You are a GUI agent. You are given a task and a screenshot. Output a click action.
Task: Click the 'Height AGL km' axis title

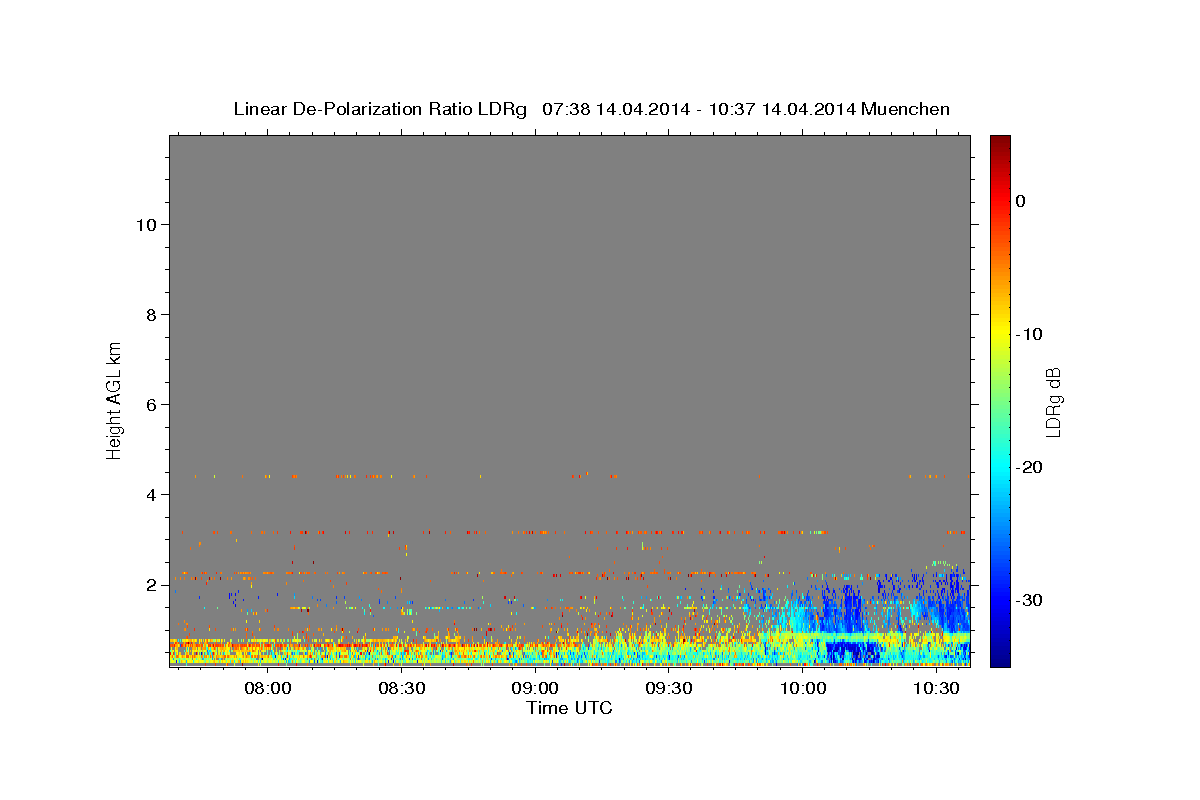(114, 399)
